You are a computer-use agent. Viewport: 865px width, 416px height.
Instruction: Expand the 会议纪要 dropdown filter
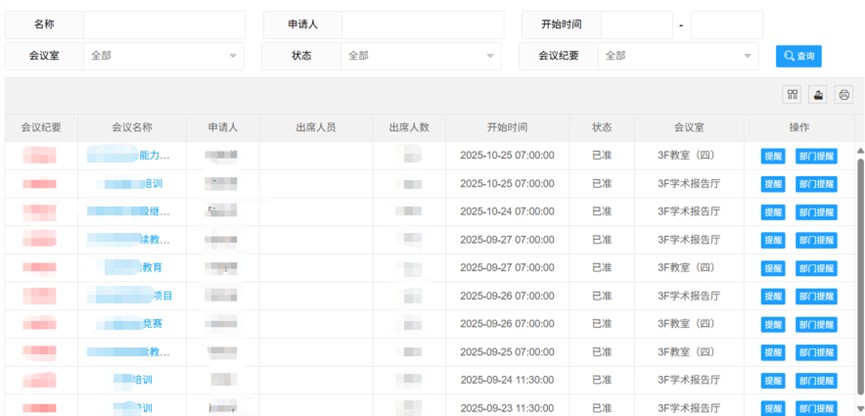click(x=678, y=56)
